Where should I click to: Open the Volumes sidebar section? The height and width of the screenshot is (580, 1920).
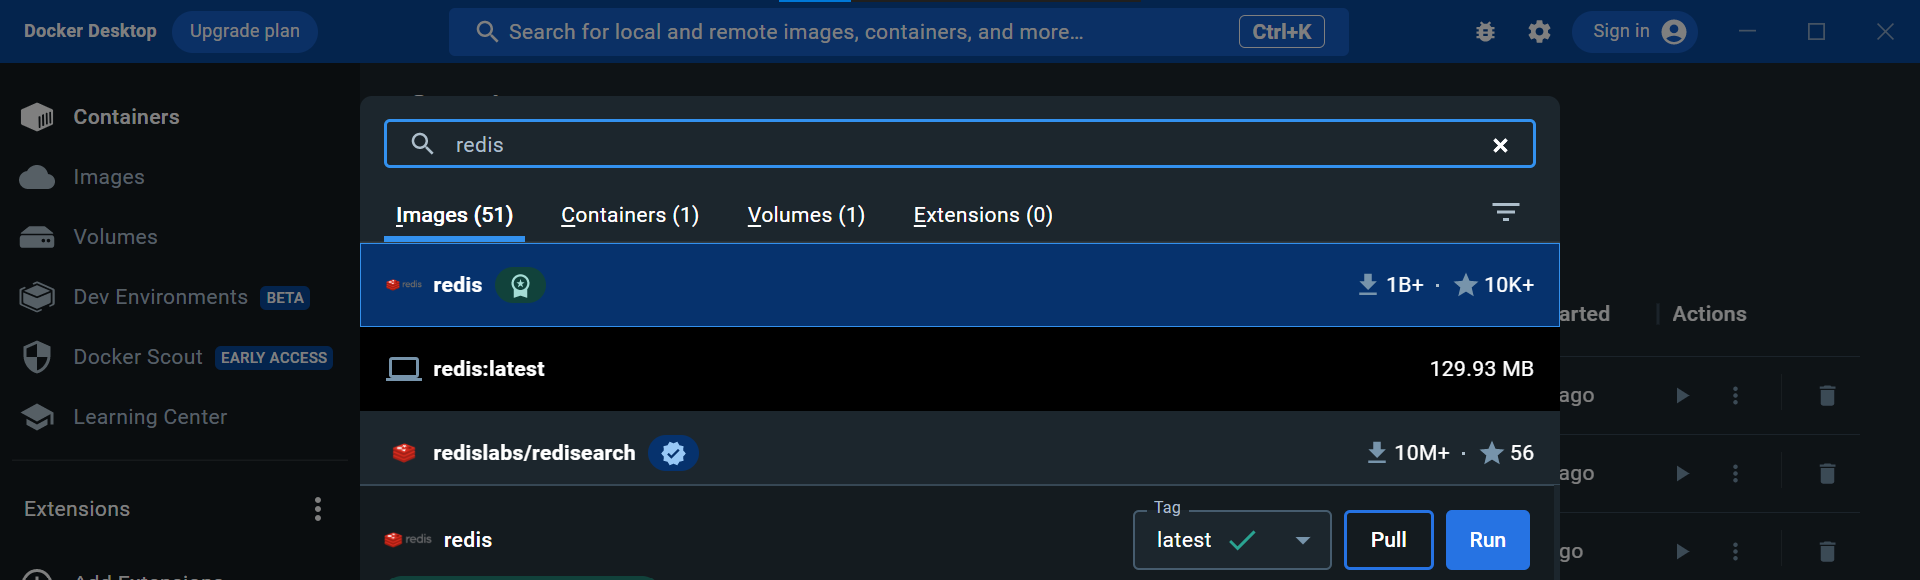pos(115,237)
